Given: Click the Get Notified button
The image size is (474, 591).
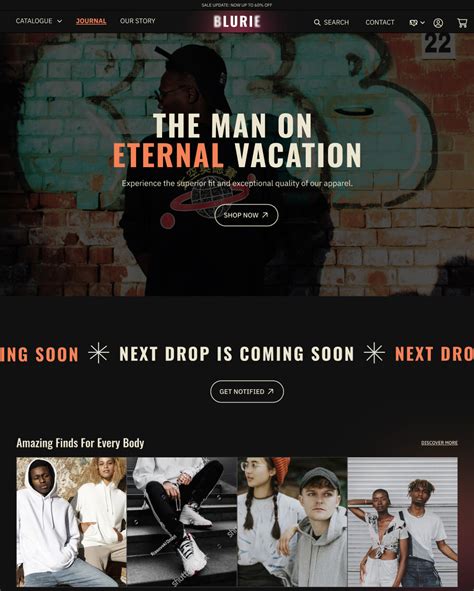Looking at the screenshot, I should 247,392.
